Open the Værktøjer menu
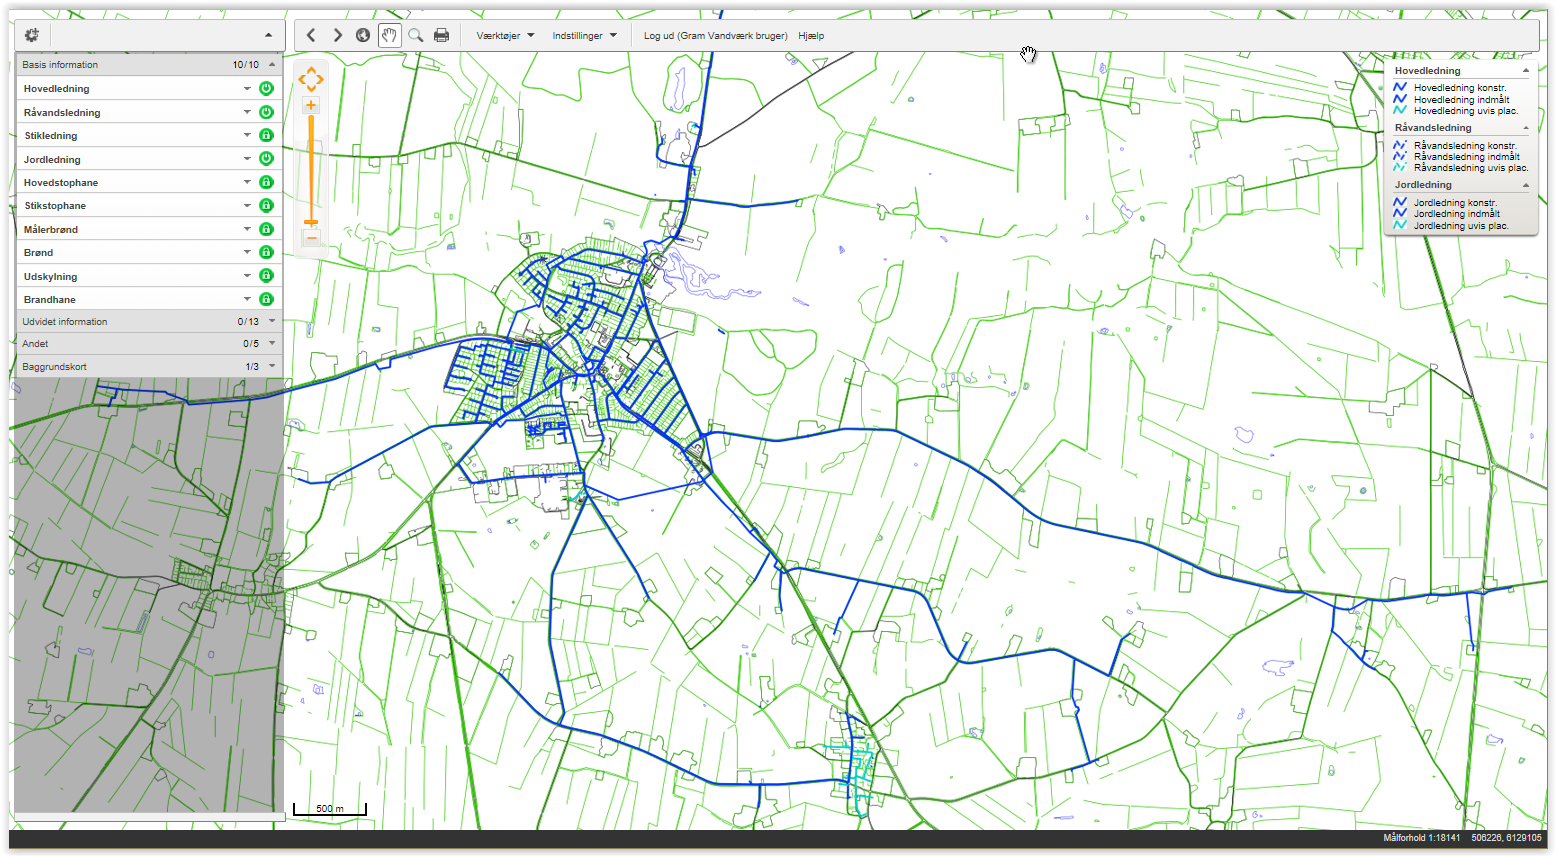The image size is (1556, 857). (x=505, y=35)
